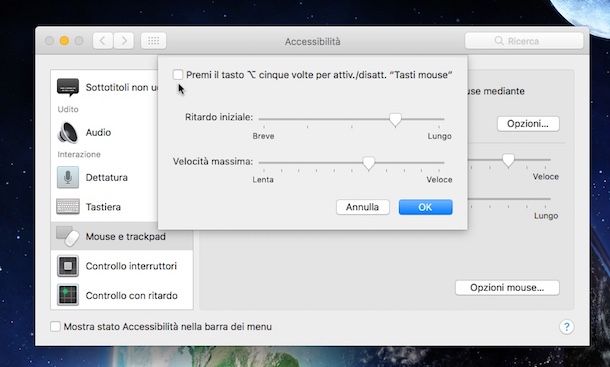Go back with the left chevron button
This screenshot has width=610, height=367.
point(103,40)
